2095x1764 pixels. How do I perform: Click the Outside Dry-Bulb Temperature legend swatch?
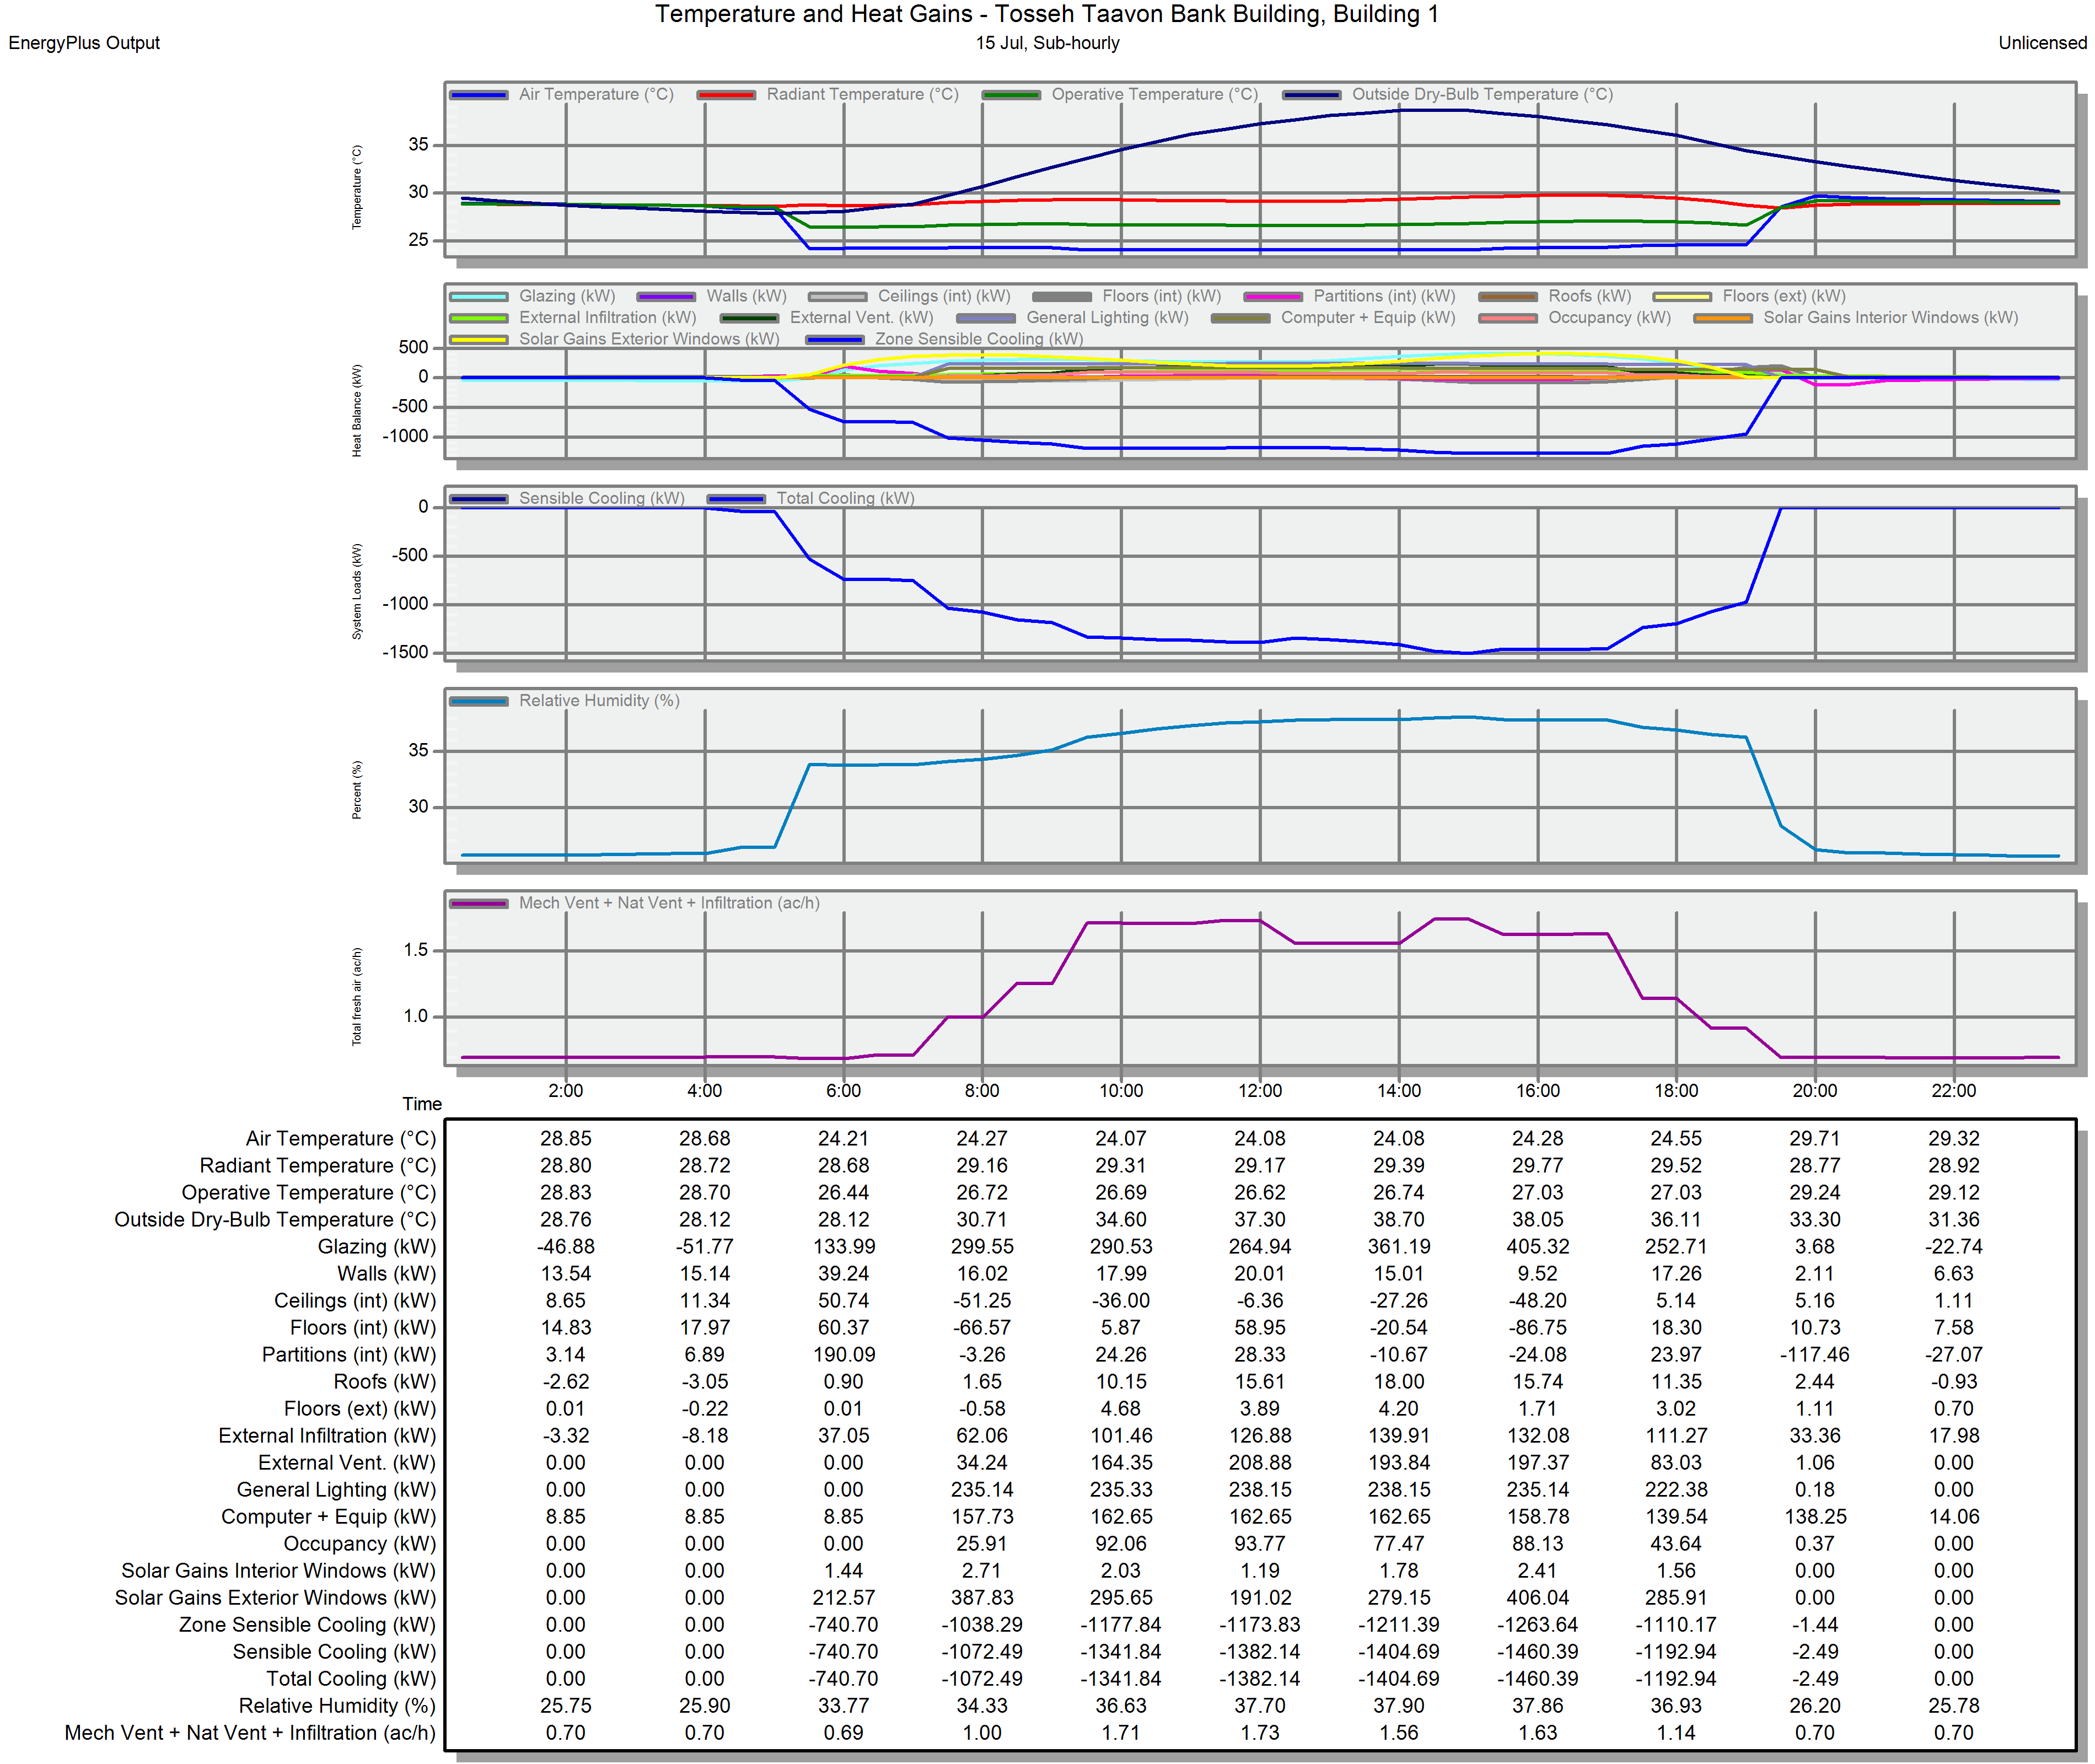(1311, 95)
